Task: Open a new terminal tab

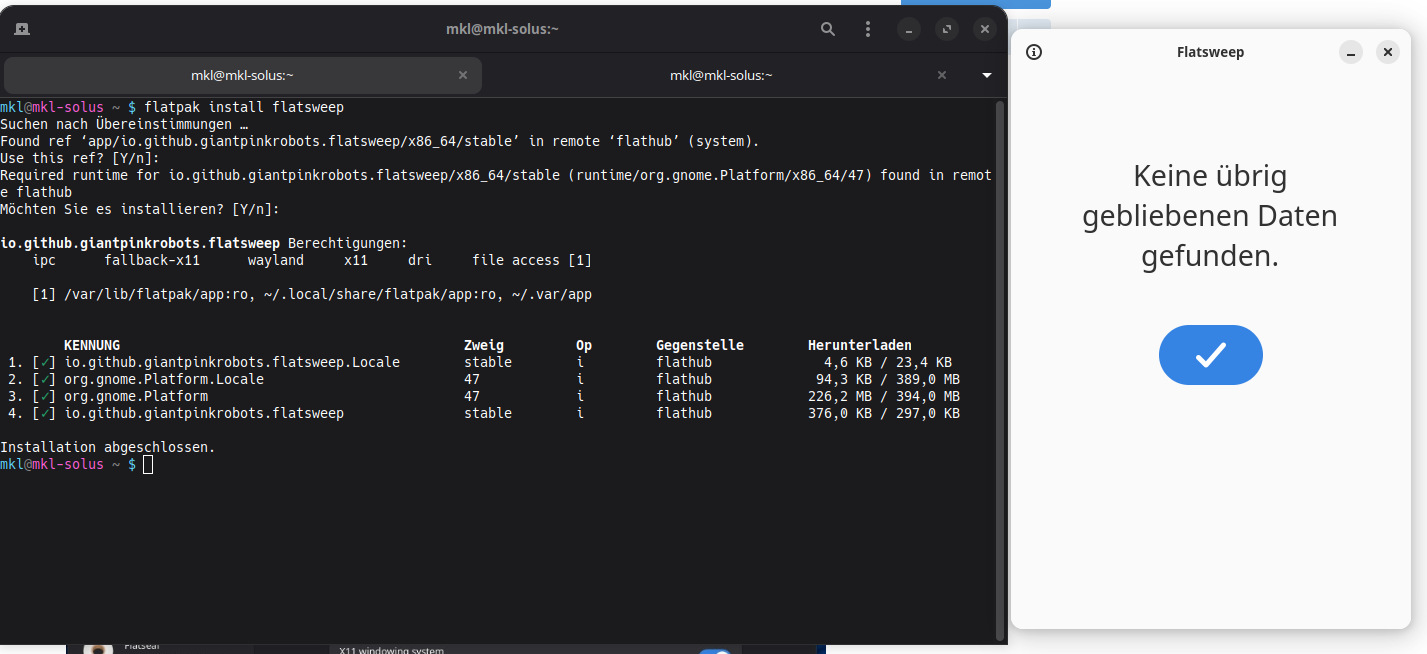Action: point(22,29)
